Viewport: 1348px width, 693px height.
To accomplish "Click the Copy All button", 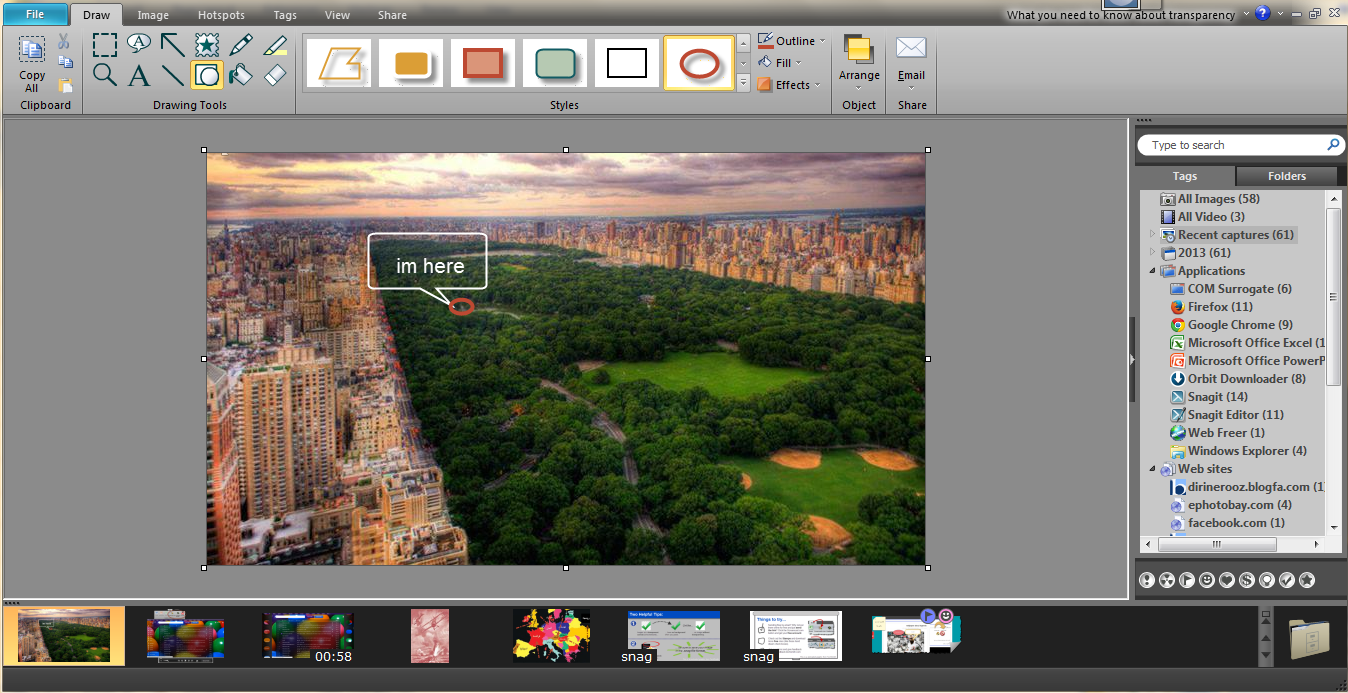I will [x=32, y=65].
